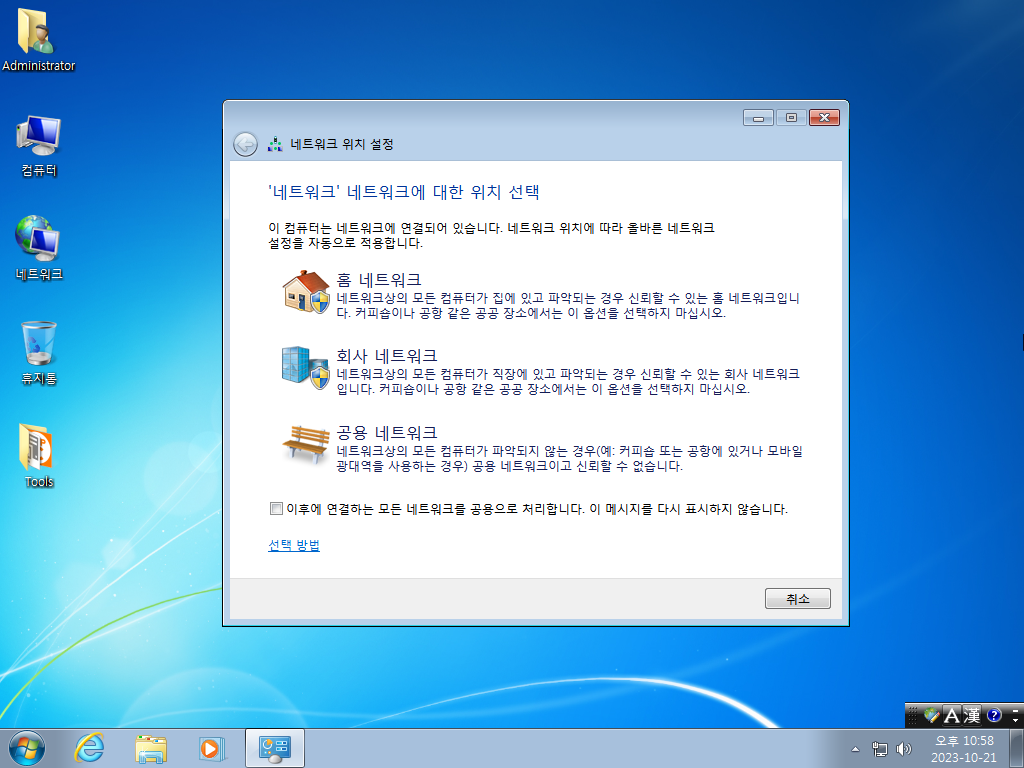Open language bar help icon
Screen dimensions: 1024x768
pos(994,716)
